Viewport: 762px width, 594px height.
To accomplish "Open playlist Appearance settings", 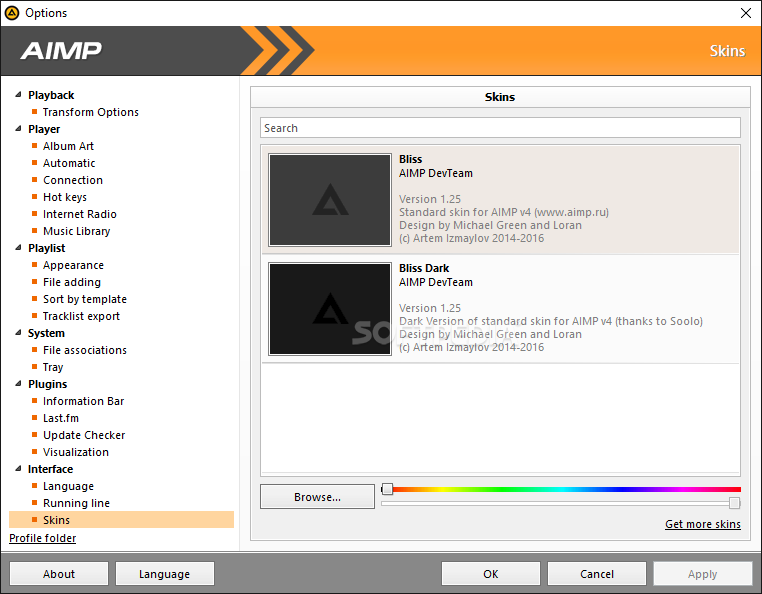I will 73,265.
